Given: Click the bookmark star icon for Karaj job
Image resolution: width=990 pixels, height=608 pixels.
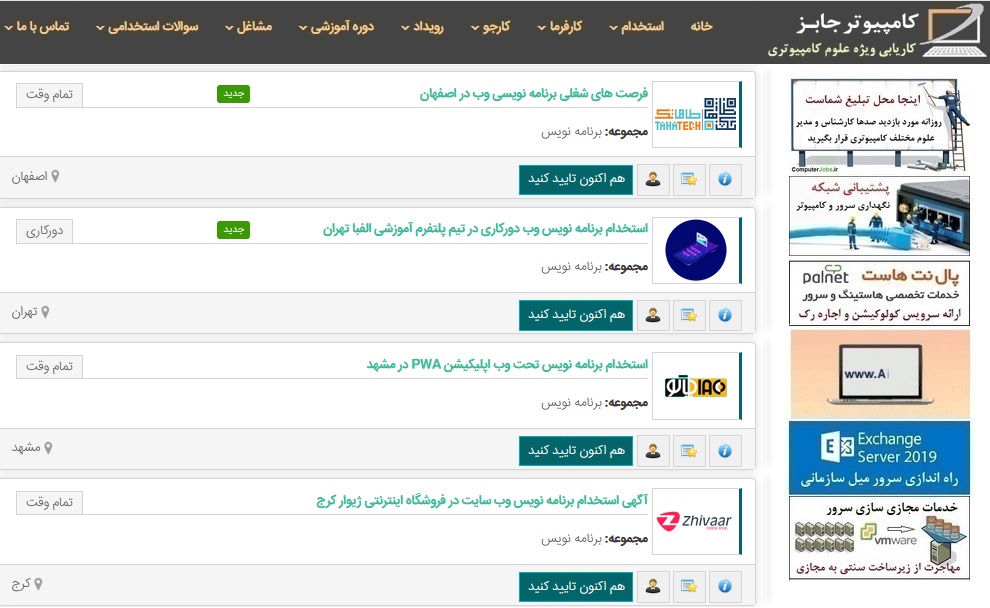Looking at the screenshot, I should pyautogui.click(x=689, y=587).
